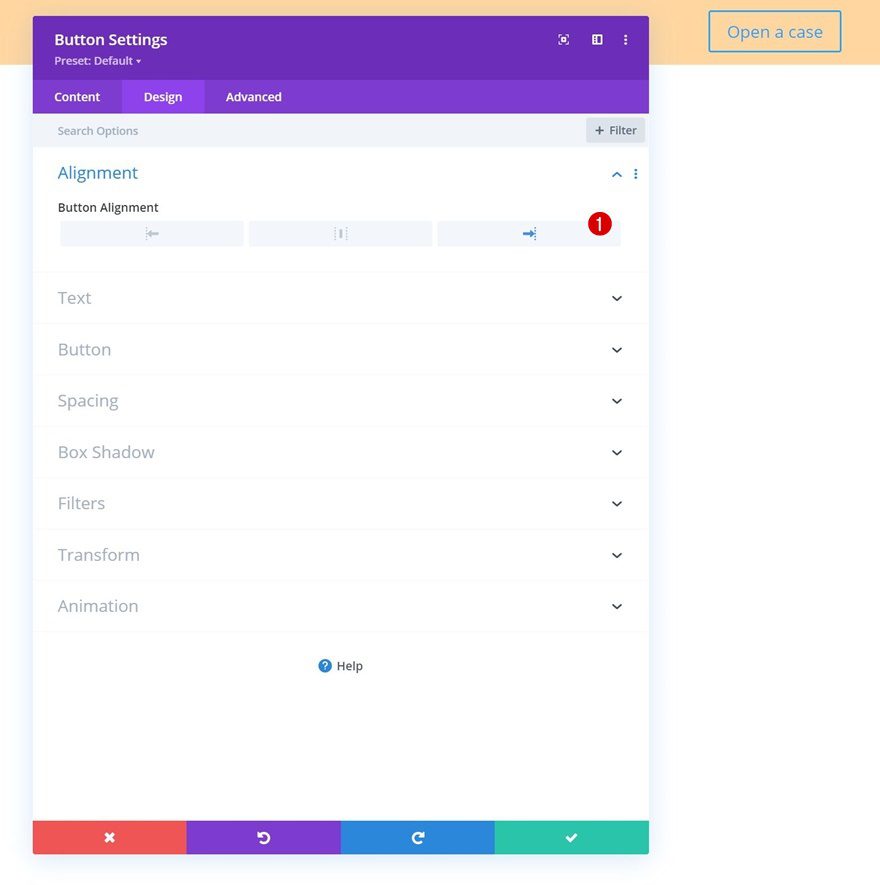This screenshot has height=885, width=880.
Task: Expand the Transform section
Action: (340, 555)
